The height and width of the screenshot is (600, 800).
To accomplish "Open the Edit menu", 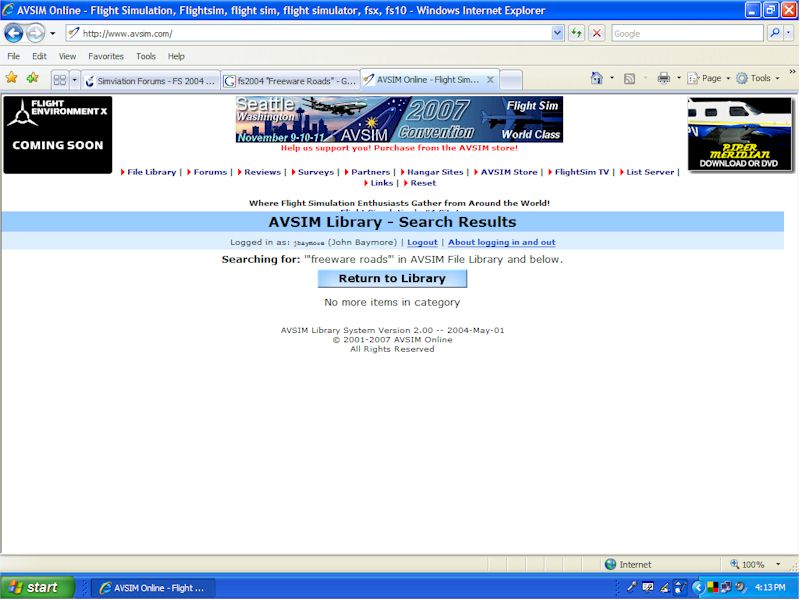I will 39,56.
